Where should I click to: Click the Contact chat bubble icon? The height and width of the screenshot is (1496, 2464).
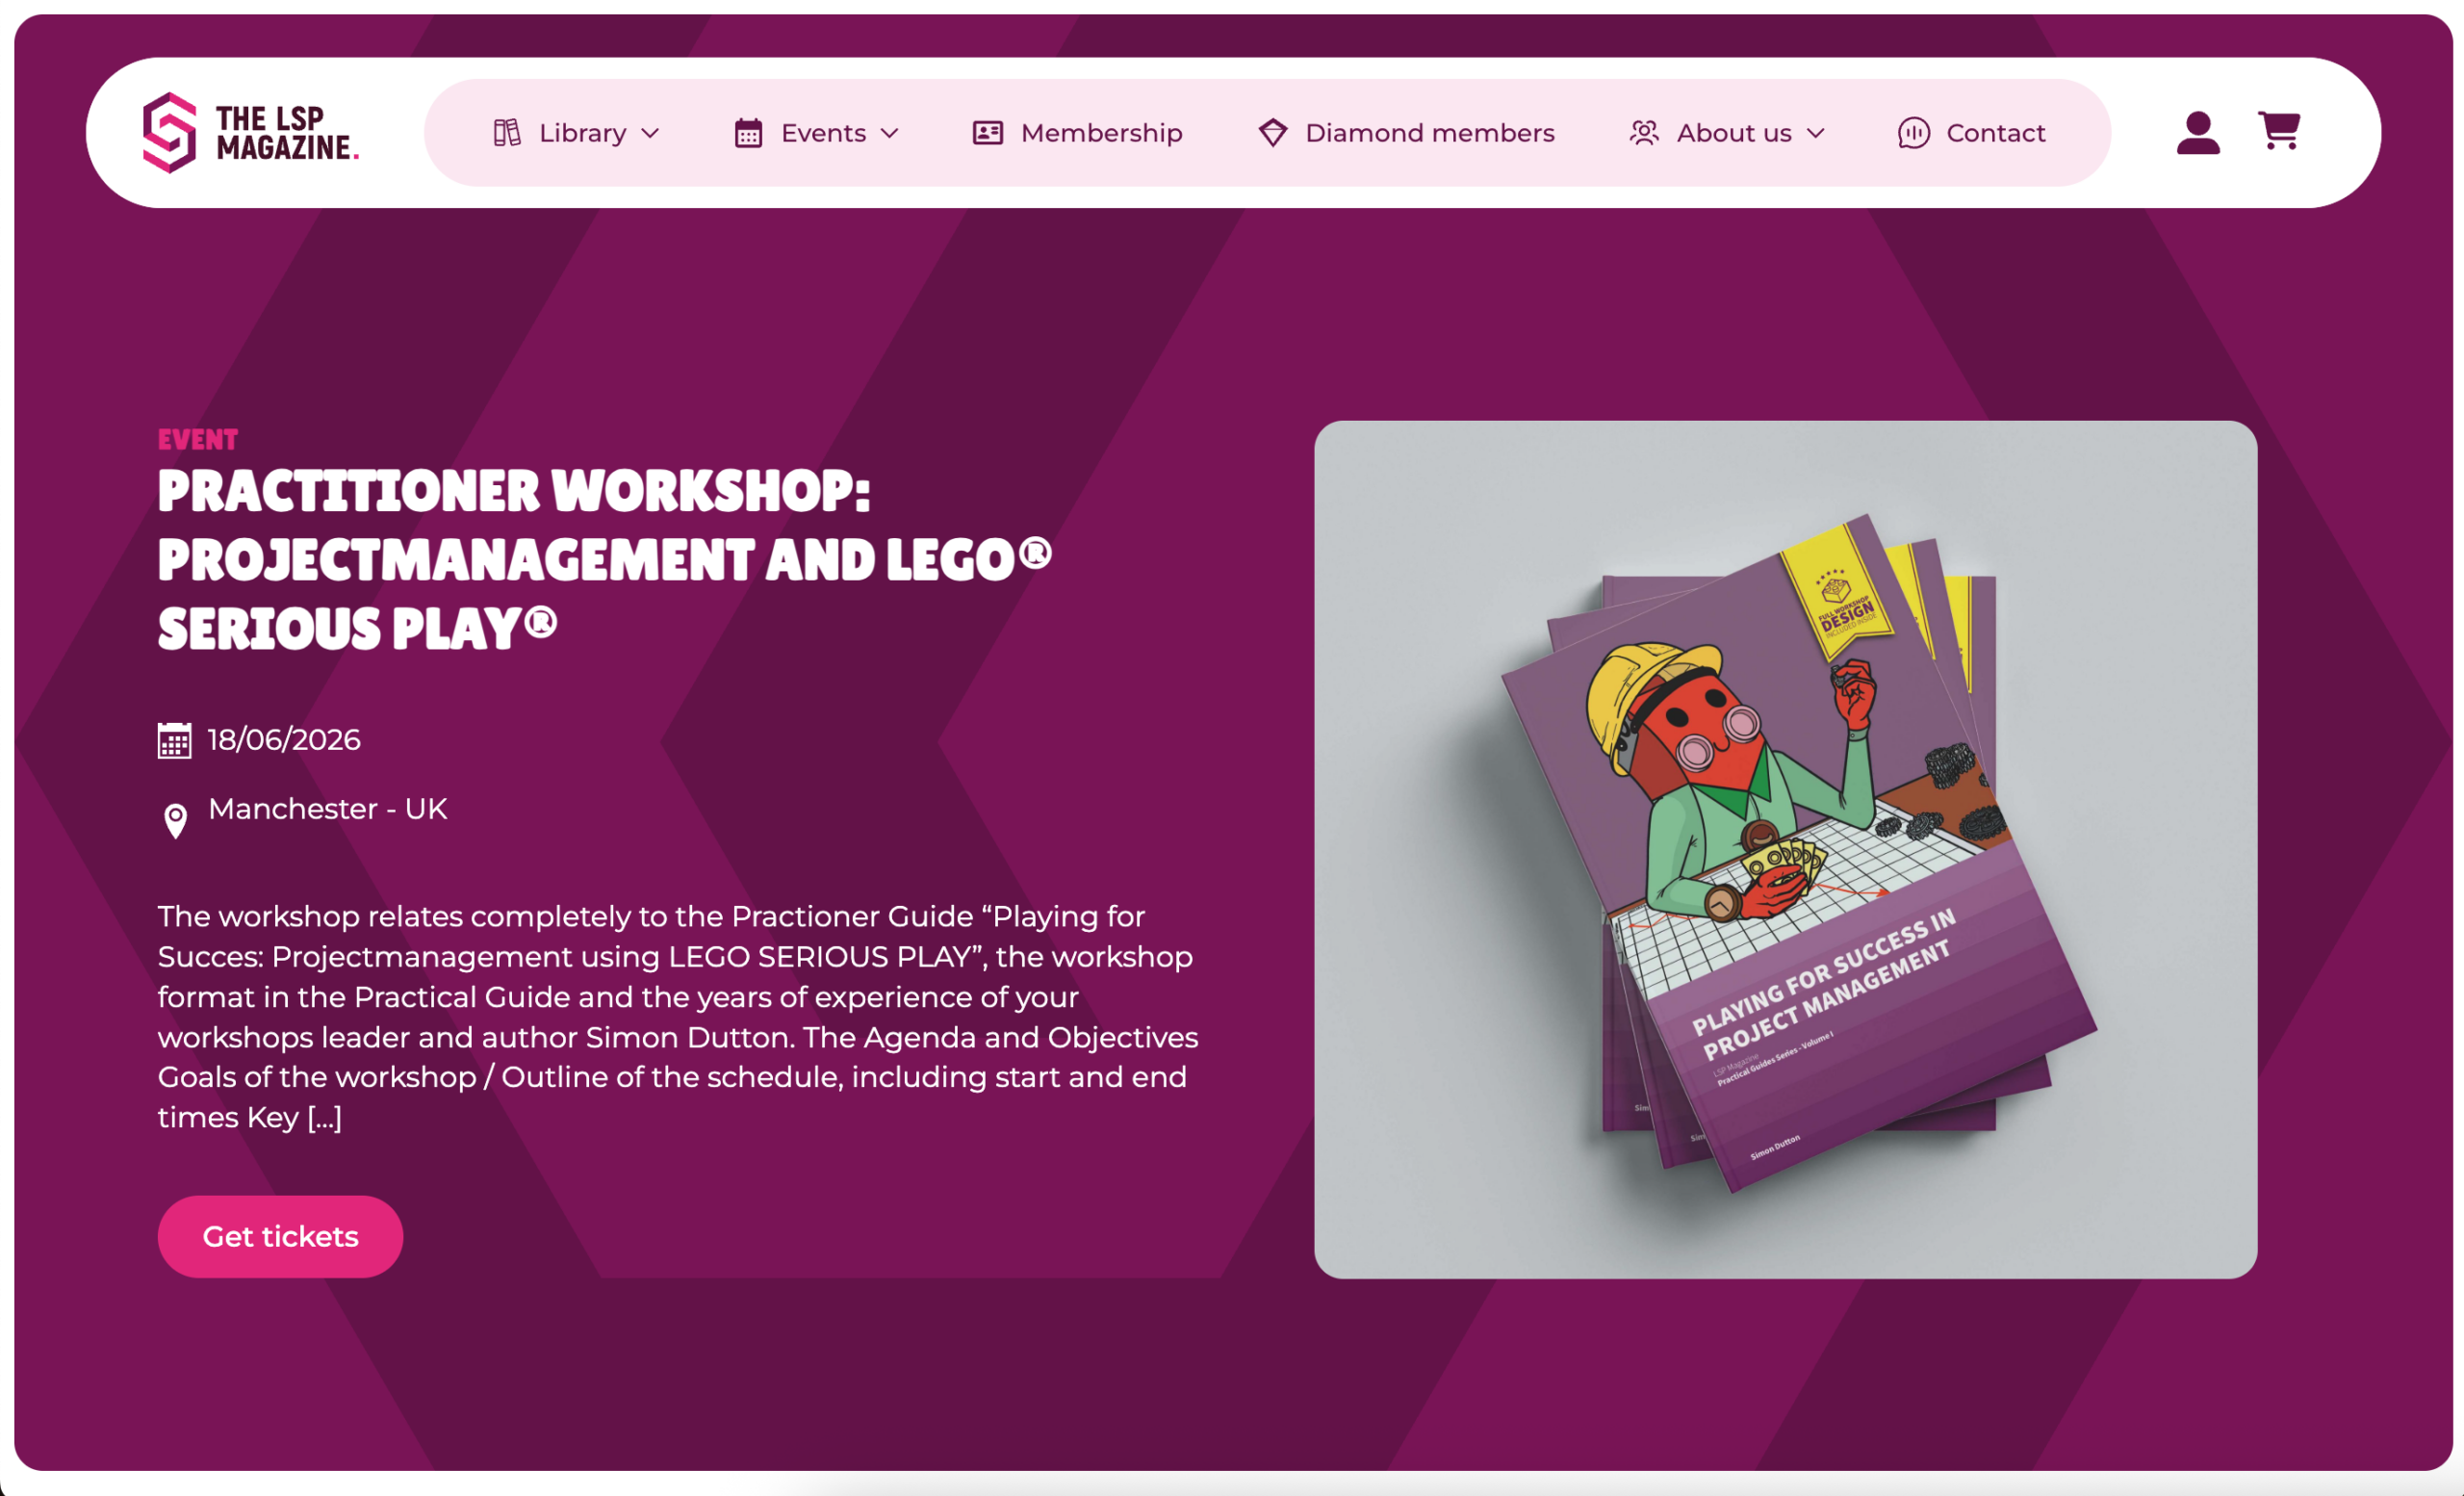pos(1914,133)
